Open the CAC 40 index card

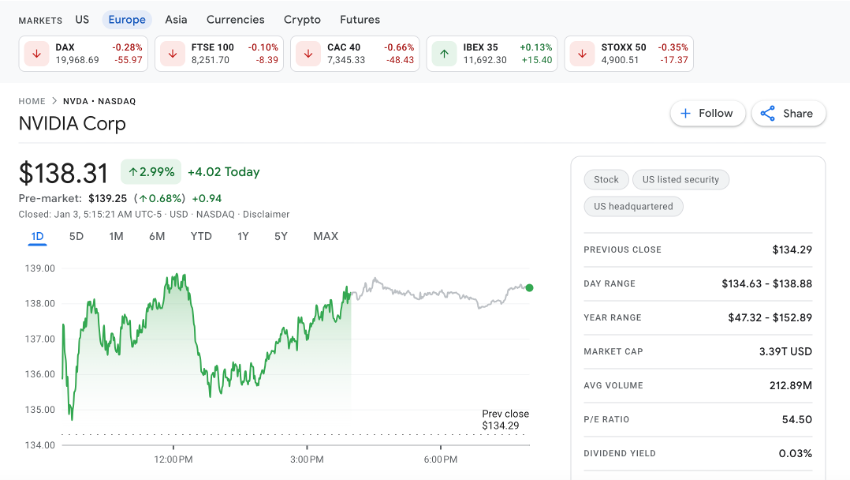point(355,54)
